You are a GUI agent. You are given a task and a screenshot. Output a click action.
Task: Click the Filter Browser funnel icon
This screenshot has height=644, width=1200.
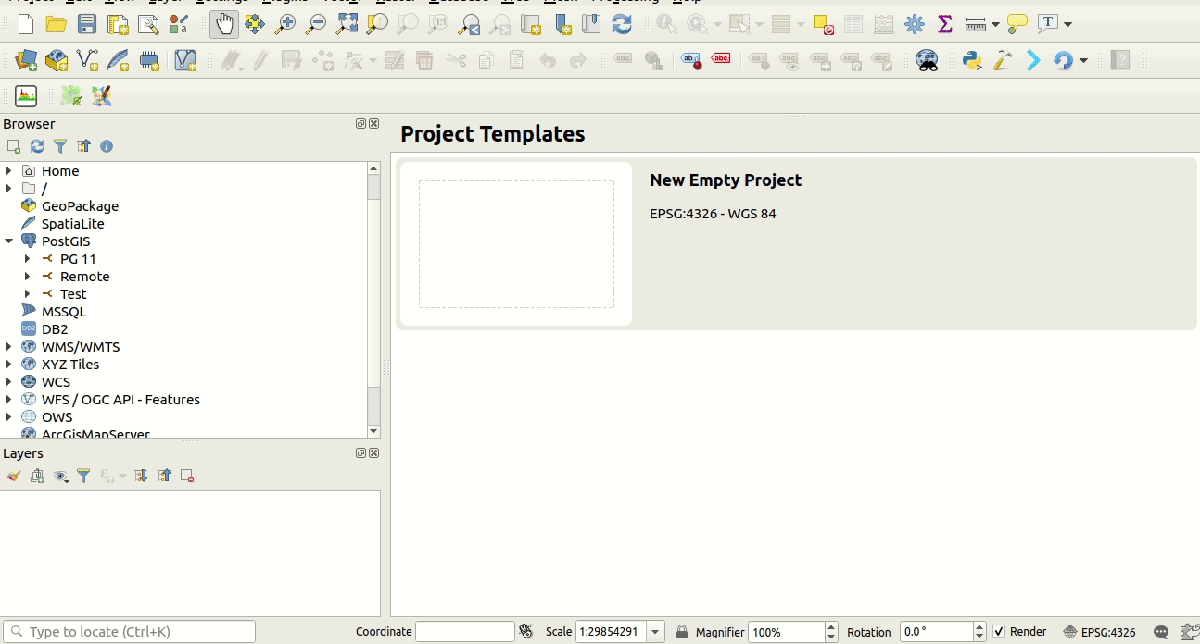click(x=60, y=147)
